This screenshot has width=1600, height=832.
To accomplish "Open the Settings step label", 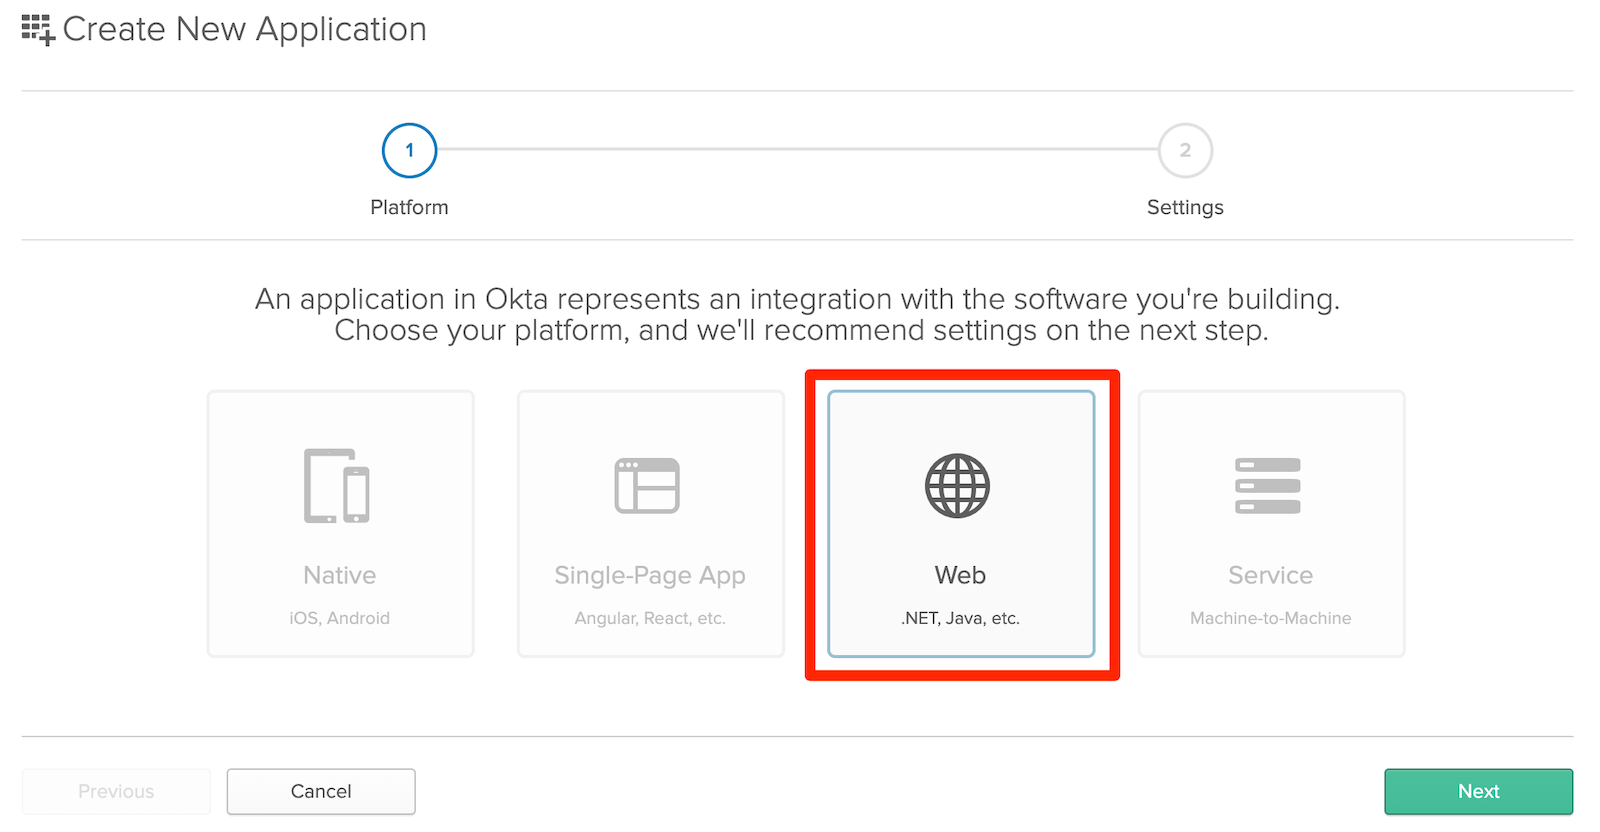I will click(x=1185, y=207).
